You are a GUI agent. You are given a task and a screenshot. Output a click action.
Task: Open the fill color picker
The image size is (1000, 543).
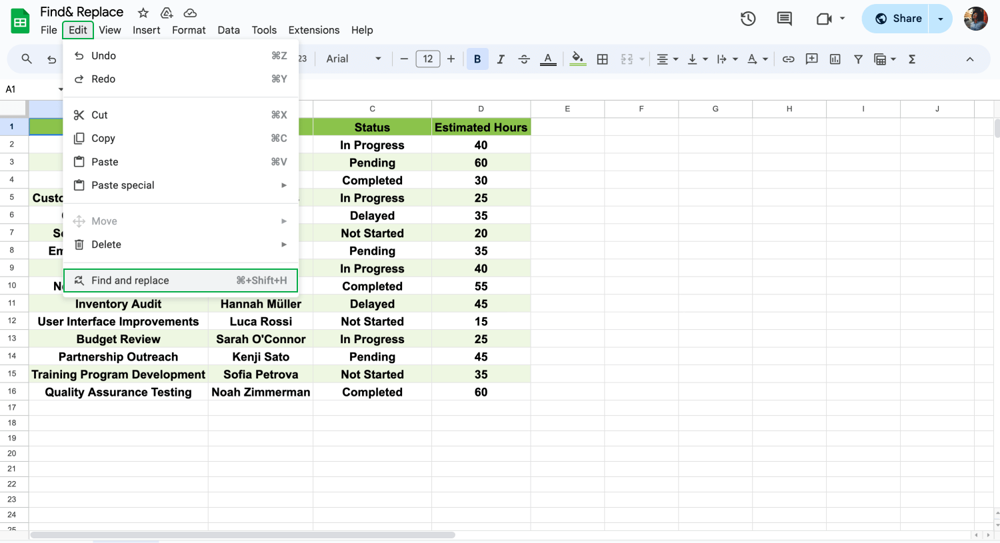point(578,59)
